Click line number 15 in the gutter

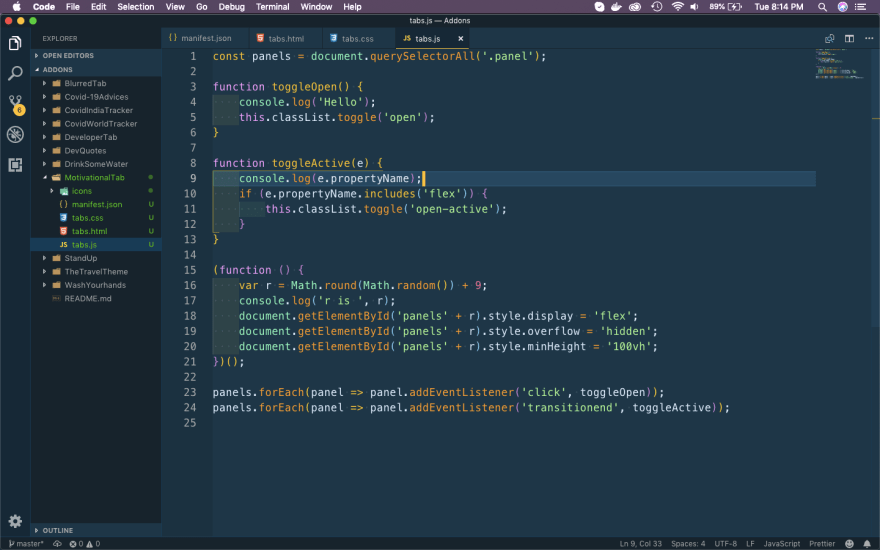click(x=190, y=270)
